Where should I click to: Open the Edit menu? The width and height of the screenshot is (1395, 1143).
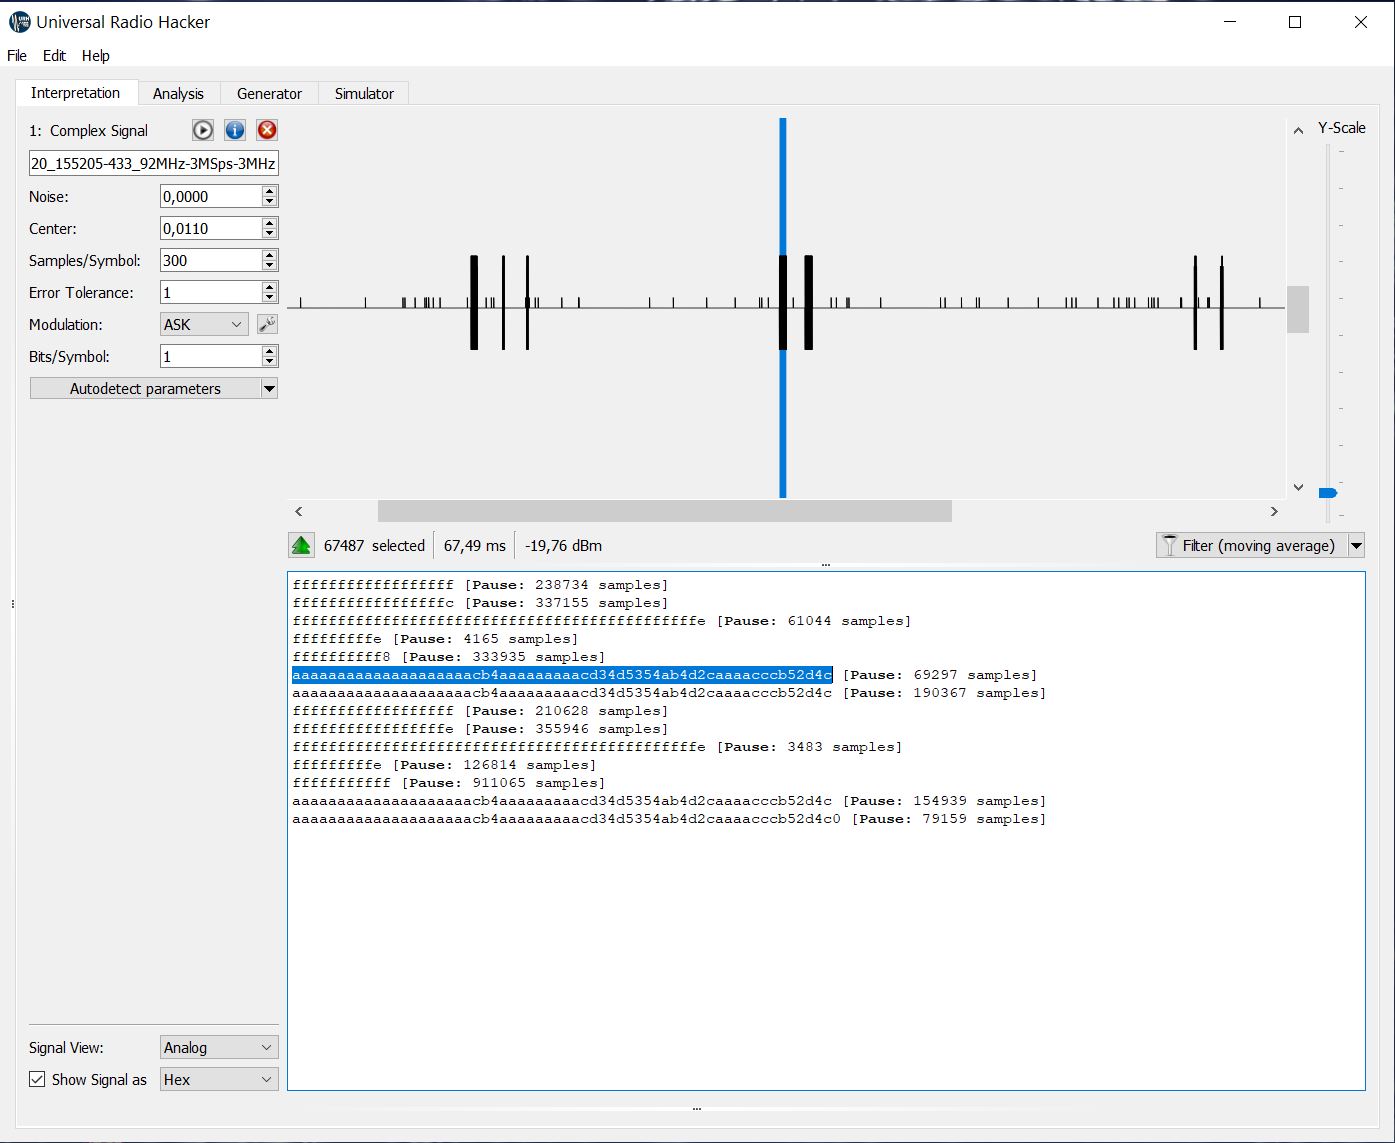click(54, 56)
